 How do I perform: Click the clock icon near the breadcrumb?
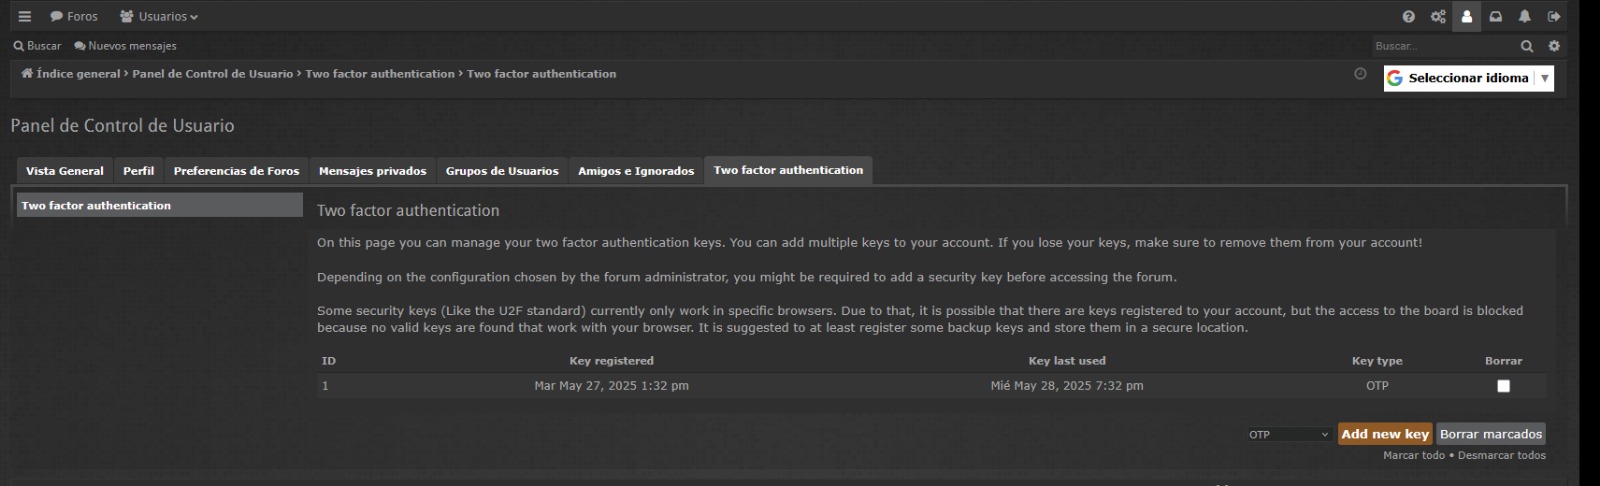[1360, 73]
